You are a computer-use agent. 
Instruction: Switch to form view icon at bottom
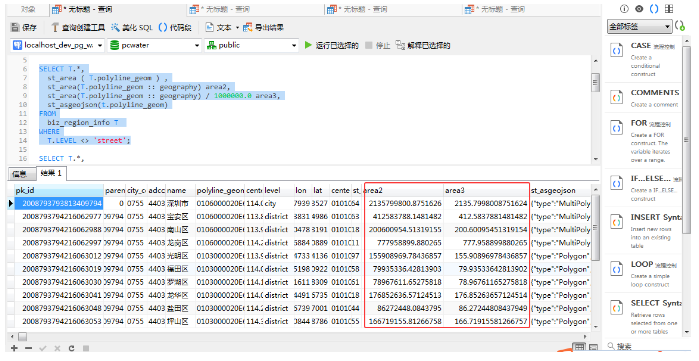coord(593,348)
